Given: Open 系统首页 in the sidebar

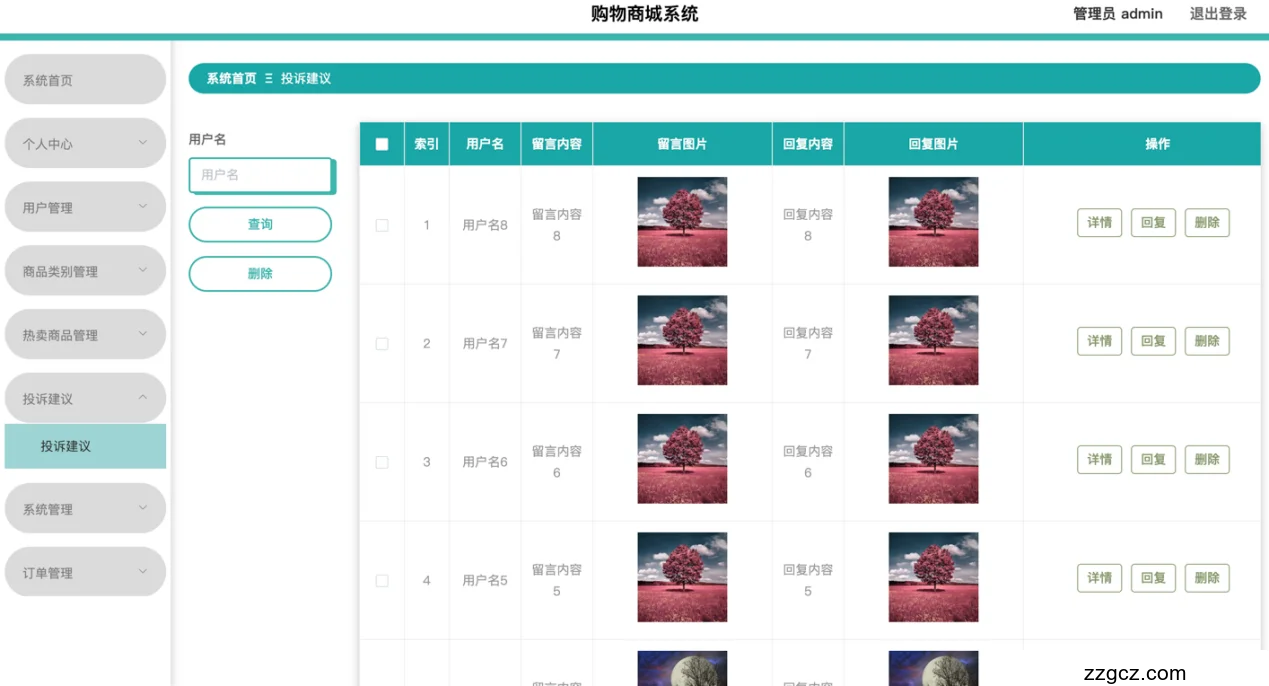Looking at the screenshot, I should (85, 80).
